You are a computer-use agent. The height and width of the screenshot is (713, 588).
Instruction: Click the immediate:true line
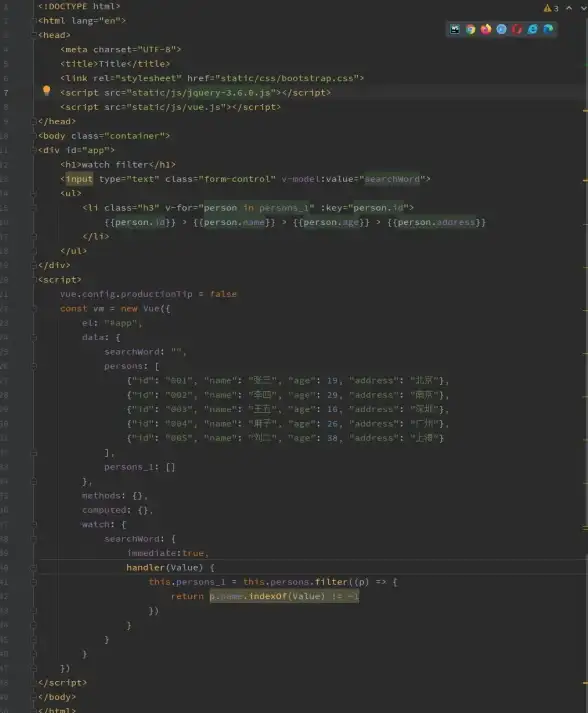167,553
